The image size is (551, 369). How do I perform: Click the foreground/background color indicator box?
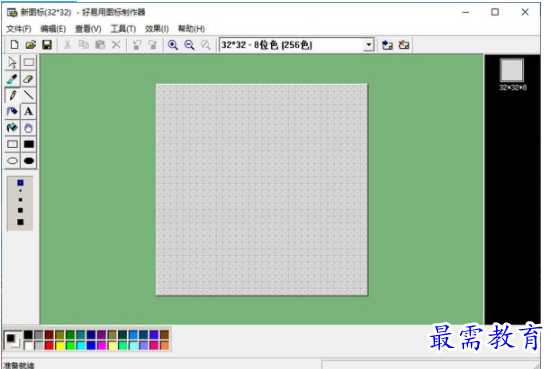[13, 340]
